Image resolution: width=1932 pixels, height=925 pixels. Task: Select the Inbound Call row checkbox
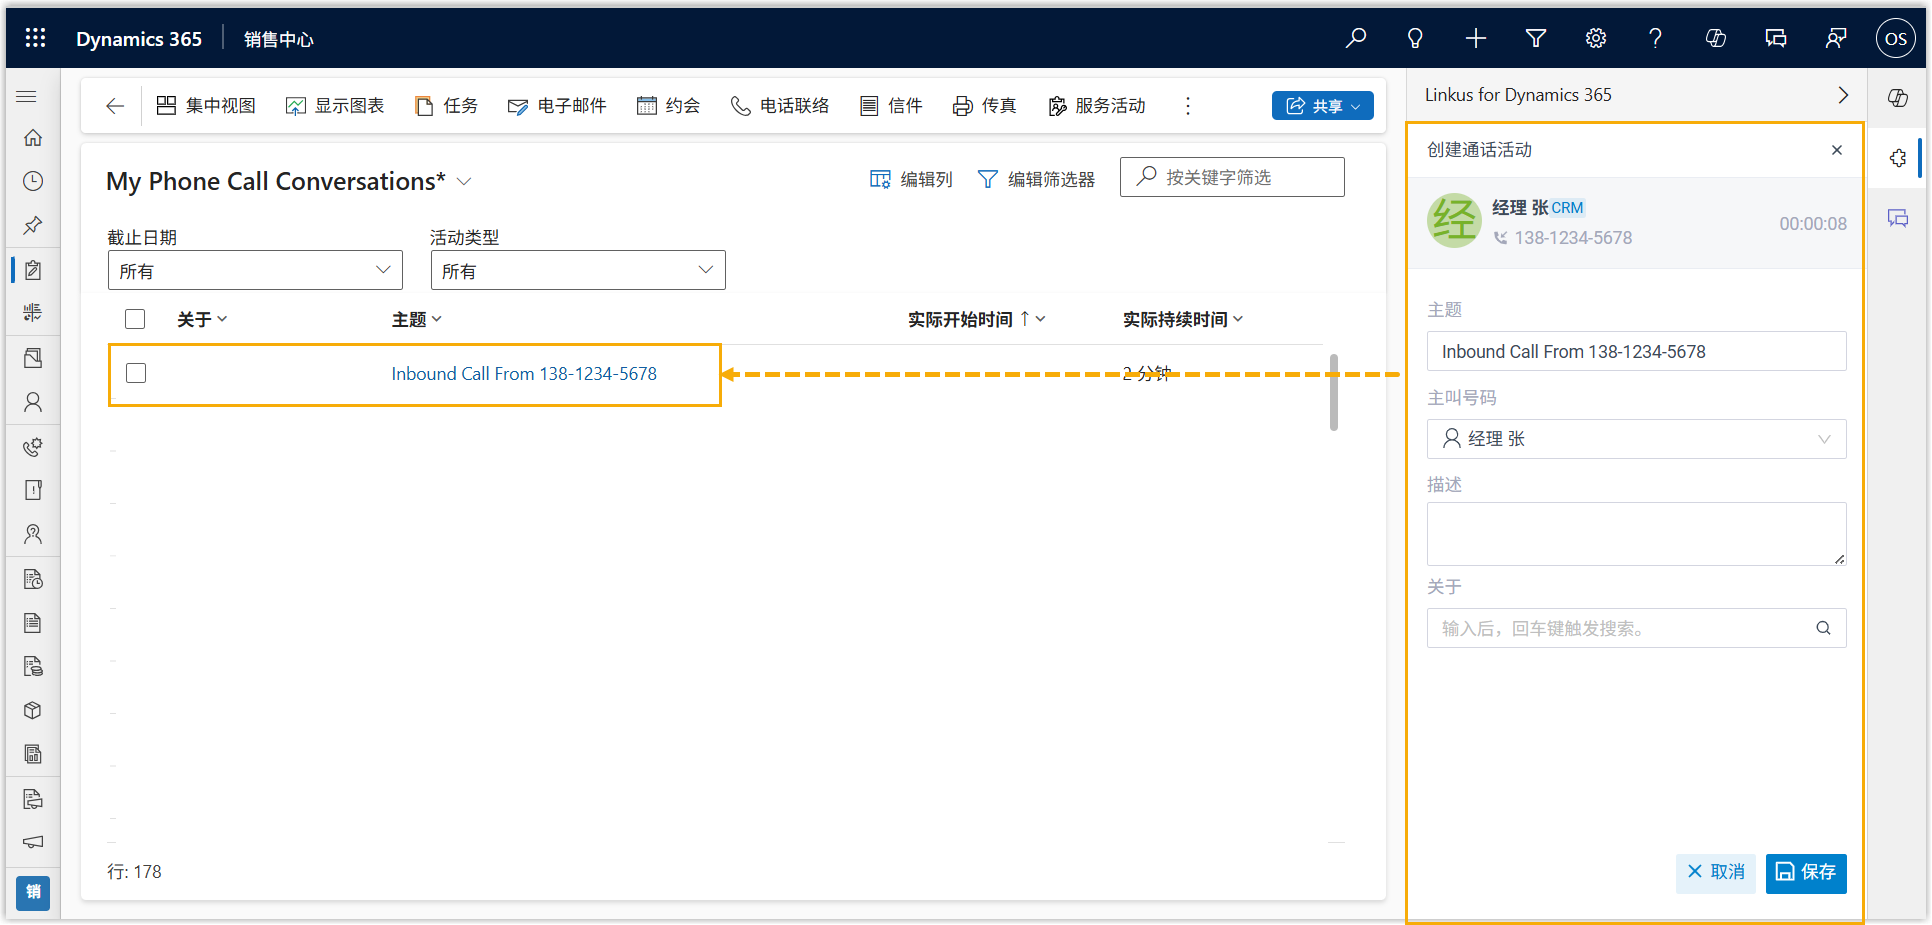(x=136, y=373)
